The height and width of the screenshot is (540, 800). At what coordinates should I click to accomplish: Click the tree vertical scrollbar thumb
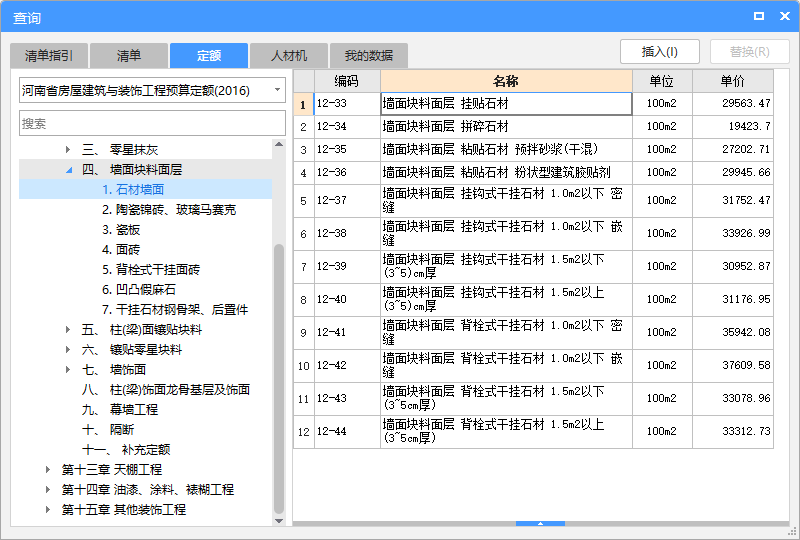point(279,379)
